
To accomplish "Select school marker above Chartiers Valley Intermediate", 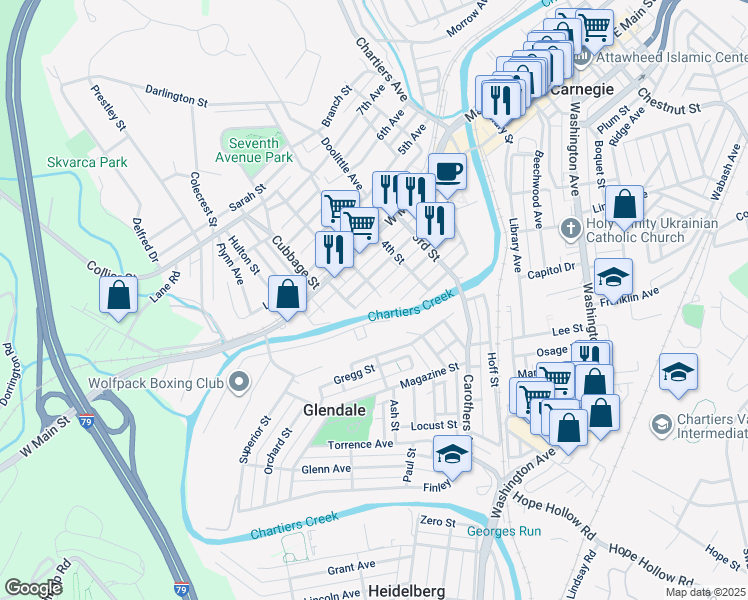I will (679, 373).
